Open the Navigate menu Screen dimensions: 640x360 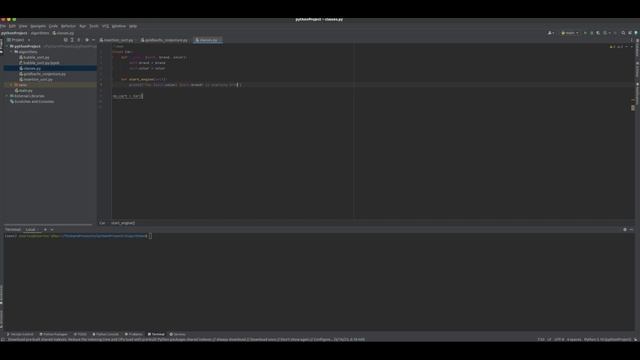coord(38,26)
